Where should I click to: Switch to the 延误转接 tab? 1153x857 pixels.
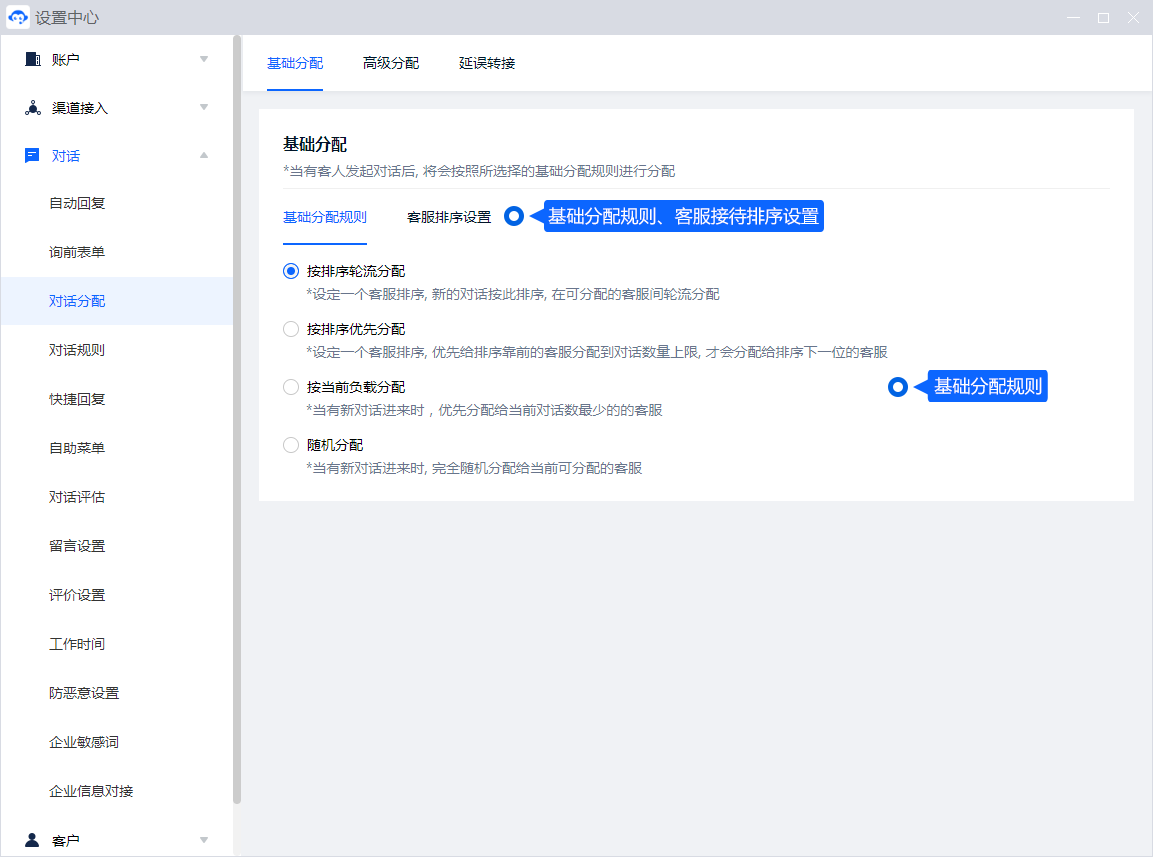(x=487, y=63)
